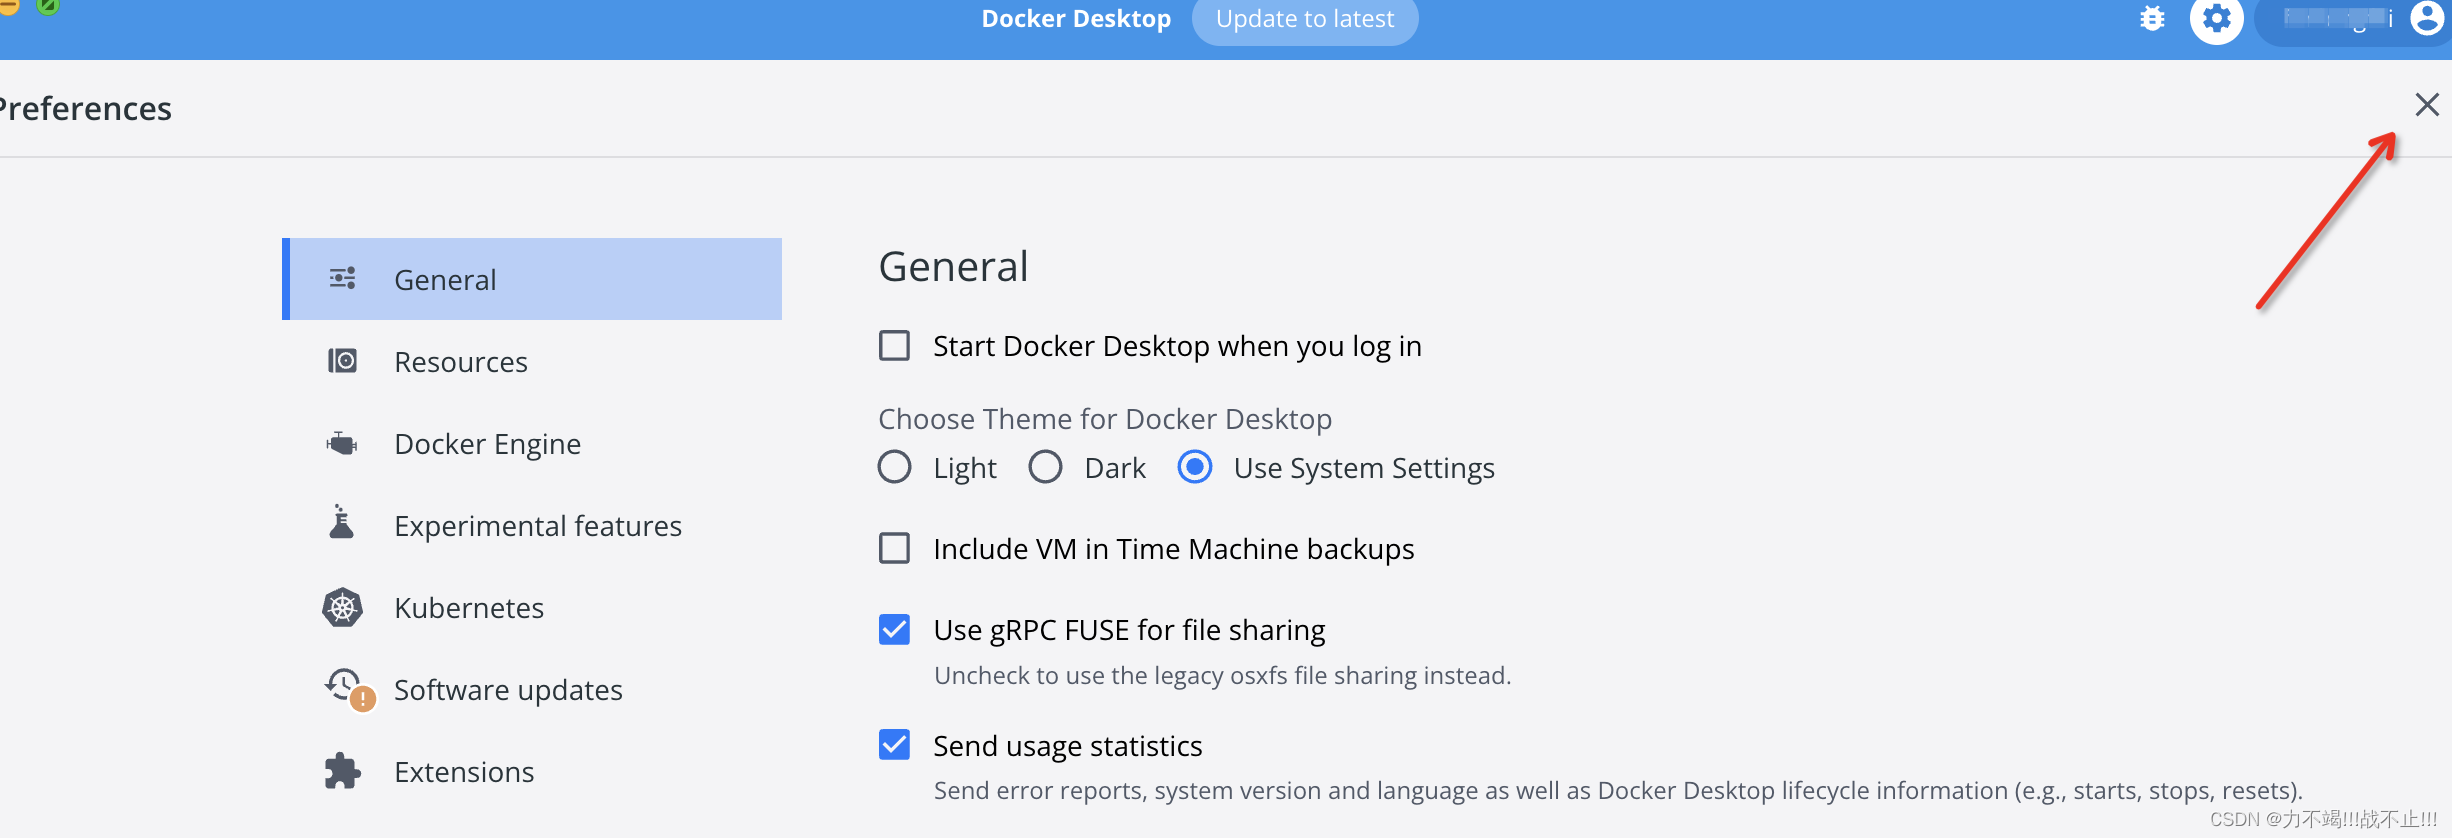This screenshot has height=838, width=2452.
Task: Select the Dark theme radio button
Action: pyautogui.click(x=1045, y=467)
